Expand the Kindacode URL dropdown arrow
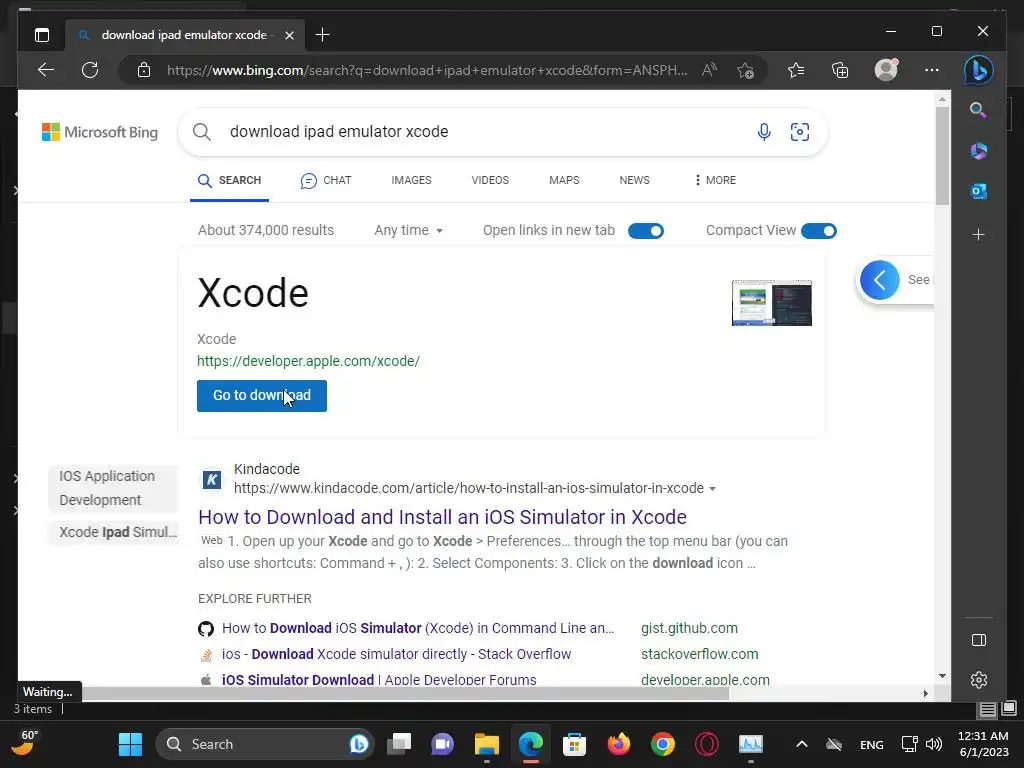Viewport: 1024px width, 768px height. 712,488
